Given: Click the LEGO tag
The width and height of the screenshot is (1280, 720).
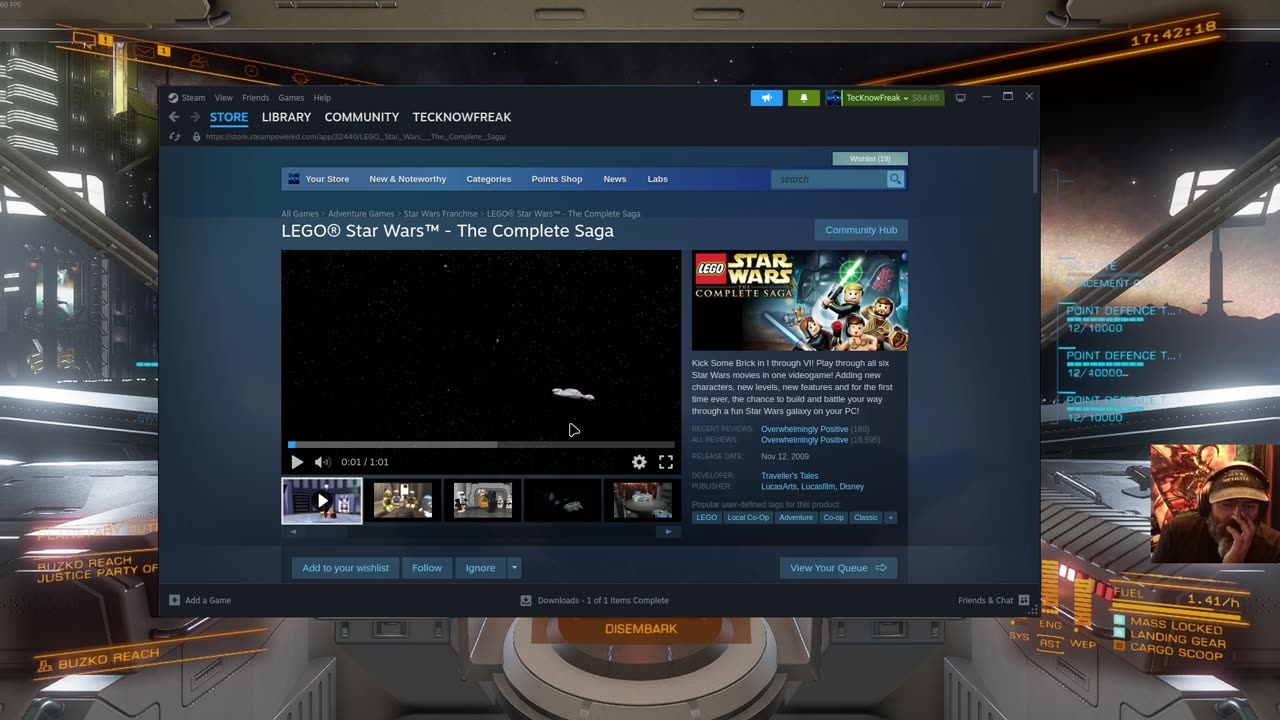Looking at the screenshot, I should [x=707, y=517].
